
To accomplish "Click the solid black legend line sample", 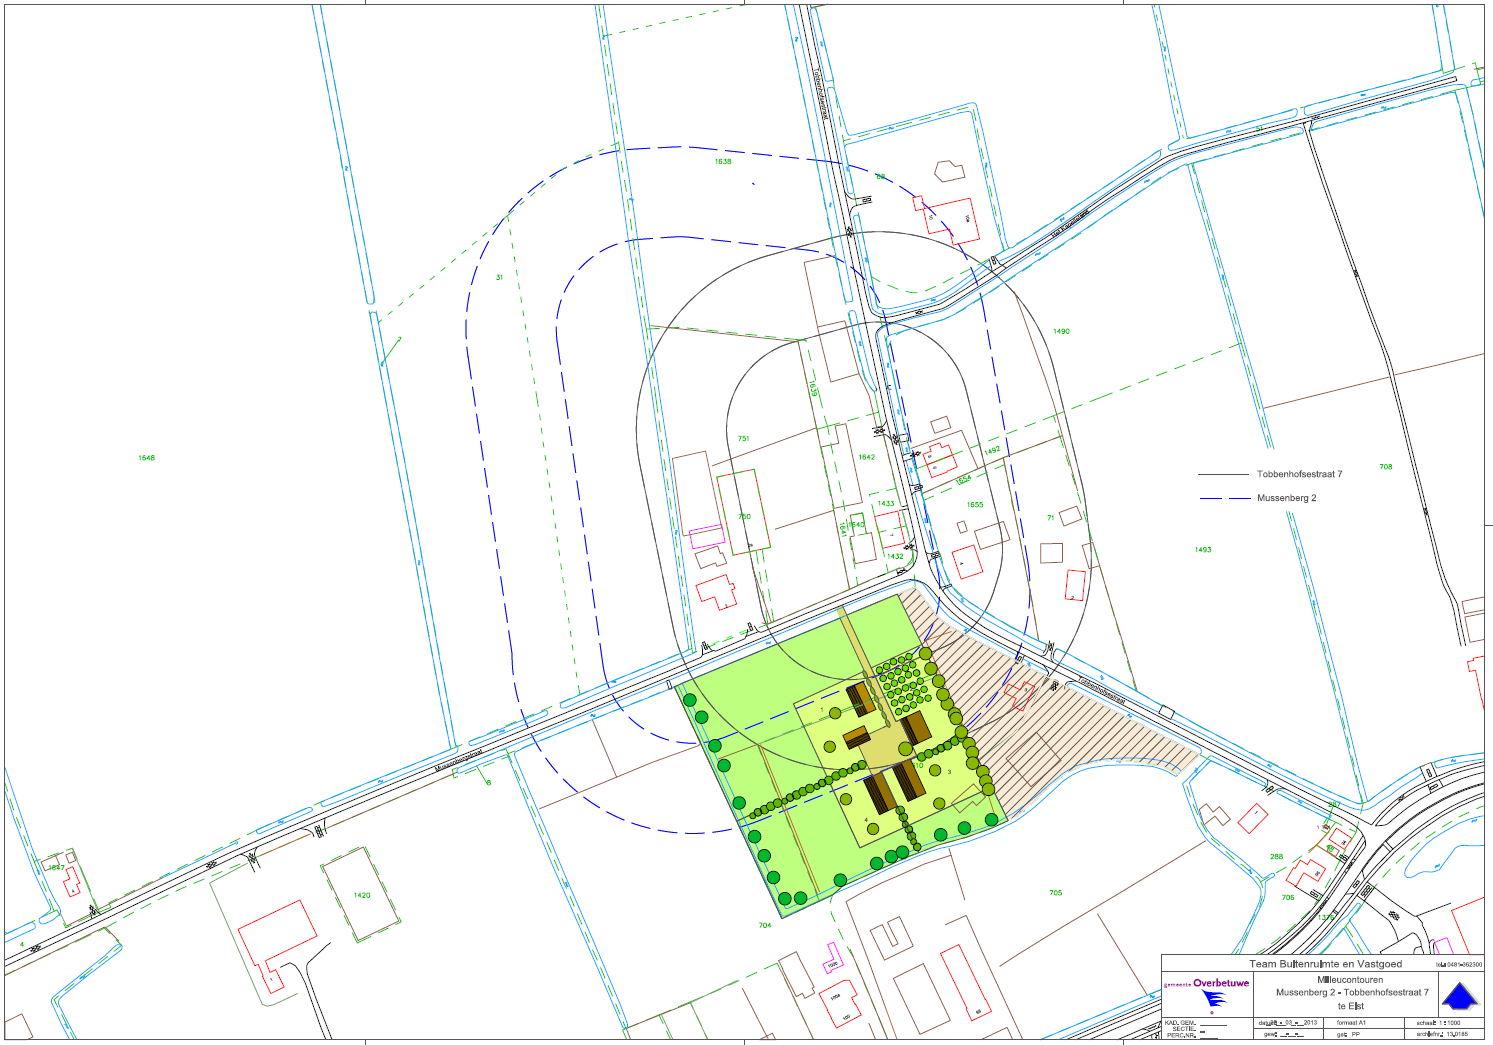I will [x=1223, y=475].
